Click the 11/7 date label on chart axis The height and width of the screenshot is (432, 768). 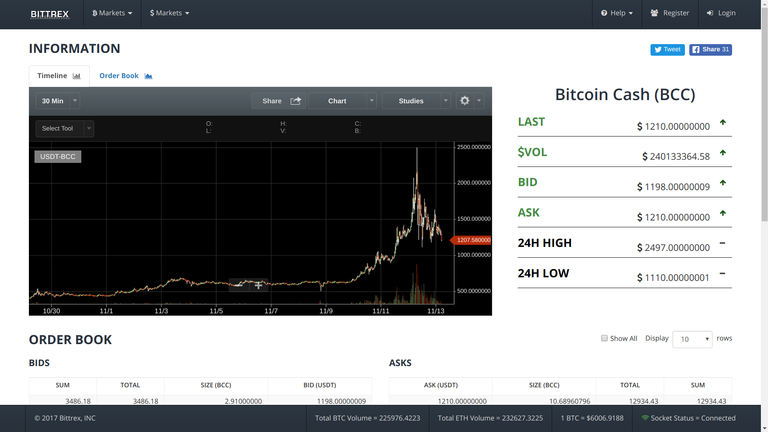coord(271,311)
